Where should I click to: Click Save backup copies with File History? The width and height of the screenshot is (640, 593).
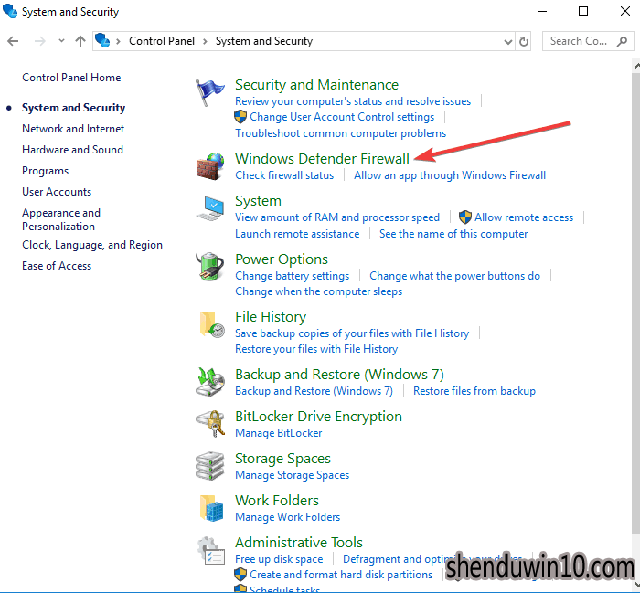pos(352,333)
